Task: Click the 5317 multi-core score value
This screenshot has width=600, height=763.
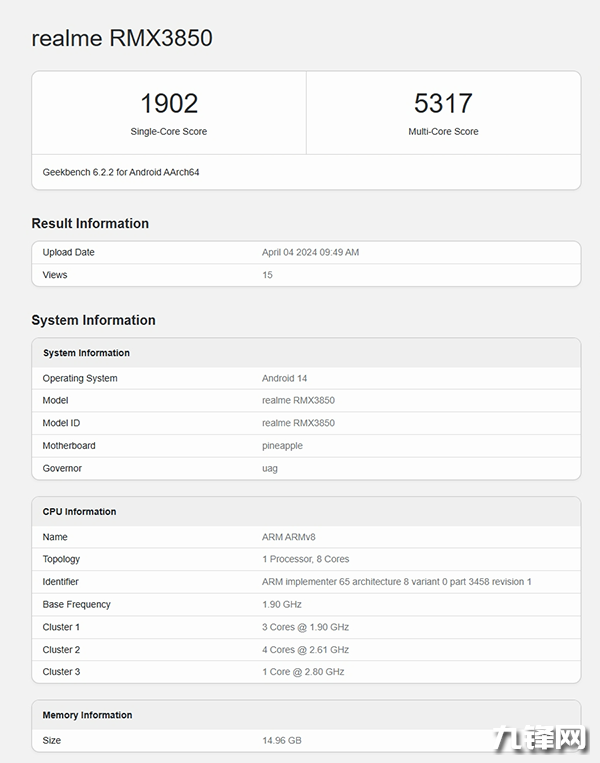Action: pyautogui.click(x=443, y=103)
